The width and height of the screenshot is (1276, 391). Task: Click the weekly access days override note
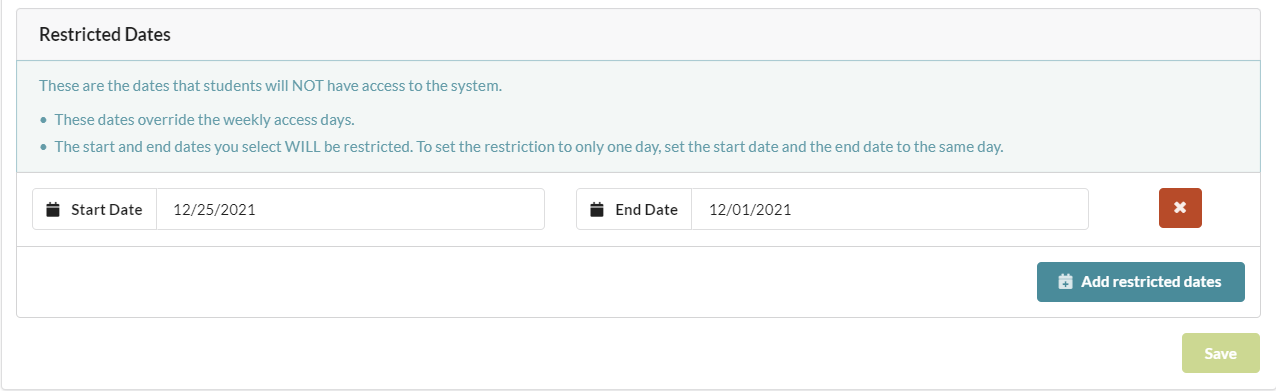(x=205, y=120)
